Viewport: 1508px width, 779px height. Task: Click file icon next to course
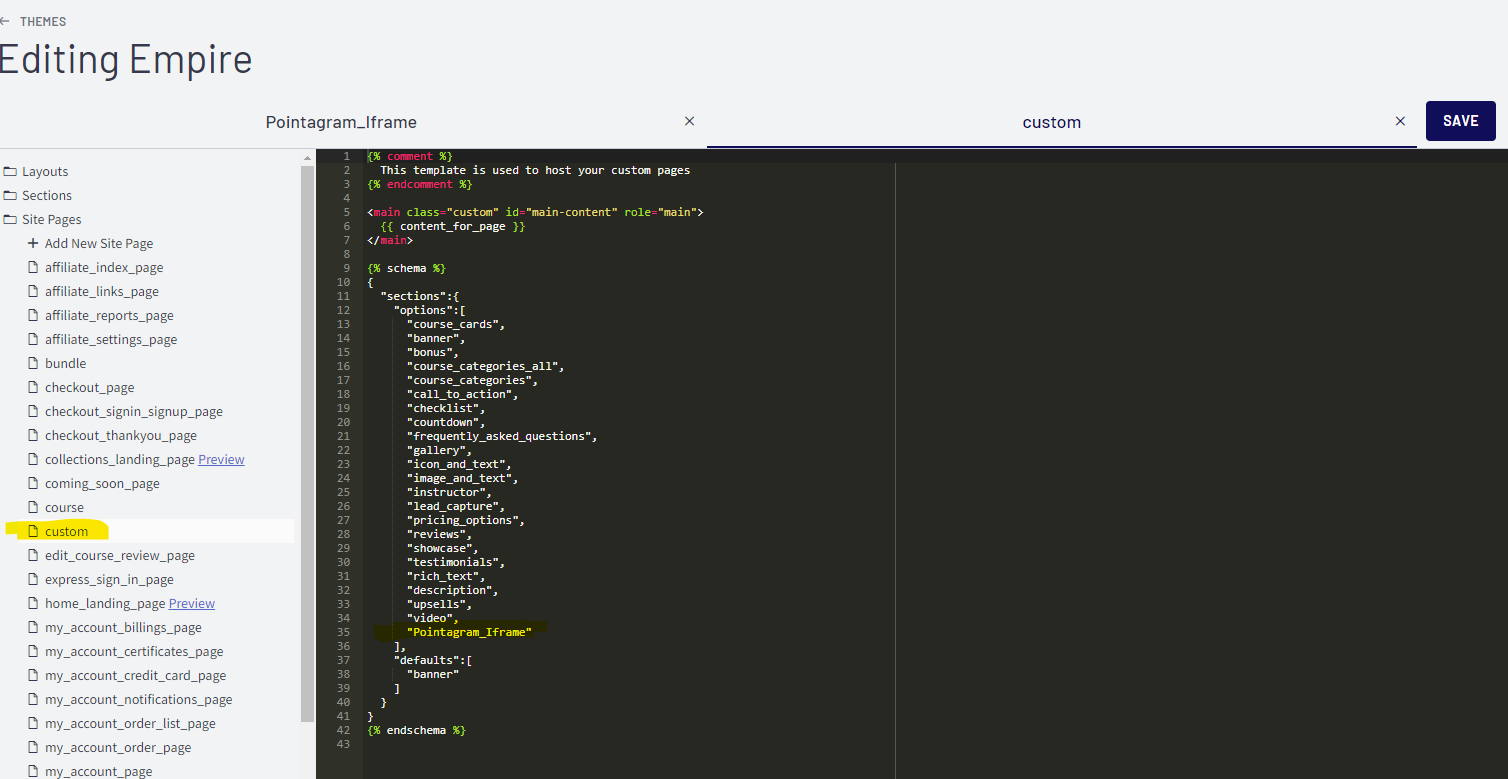pyautogui.click(x=32, y=507)
